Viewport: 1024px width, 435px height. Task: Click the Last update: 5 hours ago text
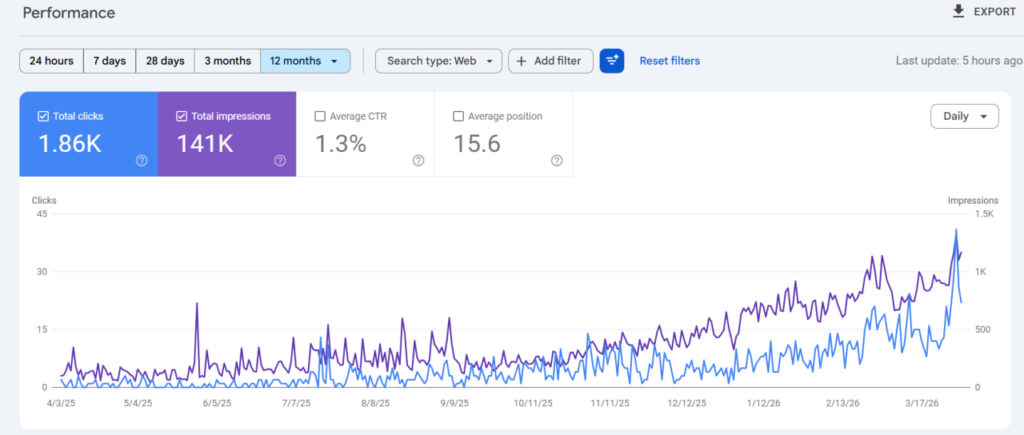click(959, 61)
